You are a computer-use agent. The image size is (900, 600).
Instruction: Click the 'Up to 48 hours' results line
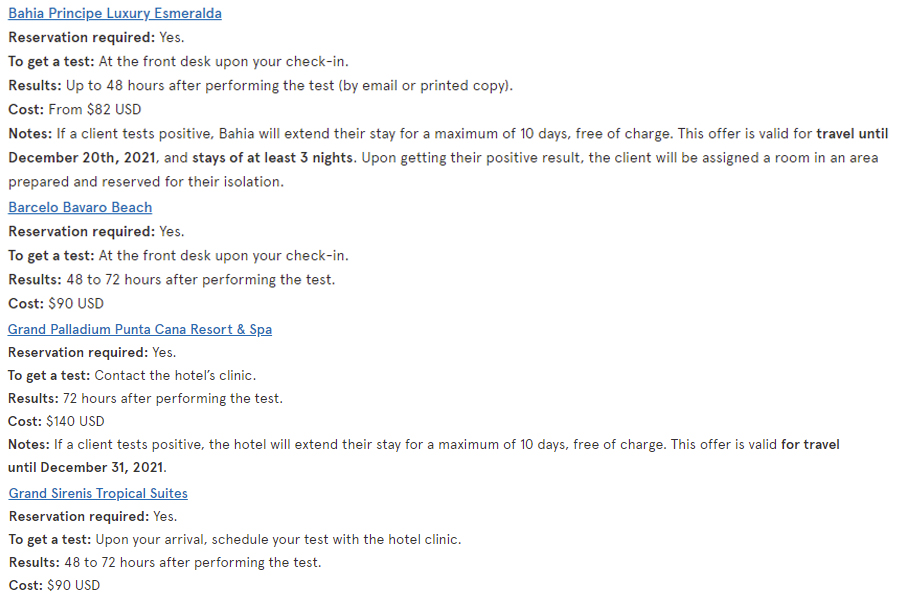pyautogui.click(x=261, y=86)
